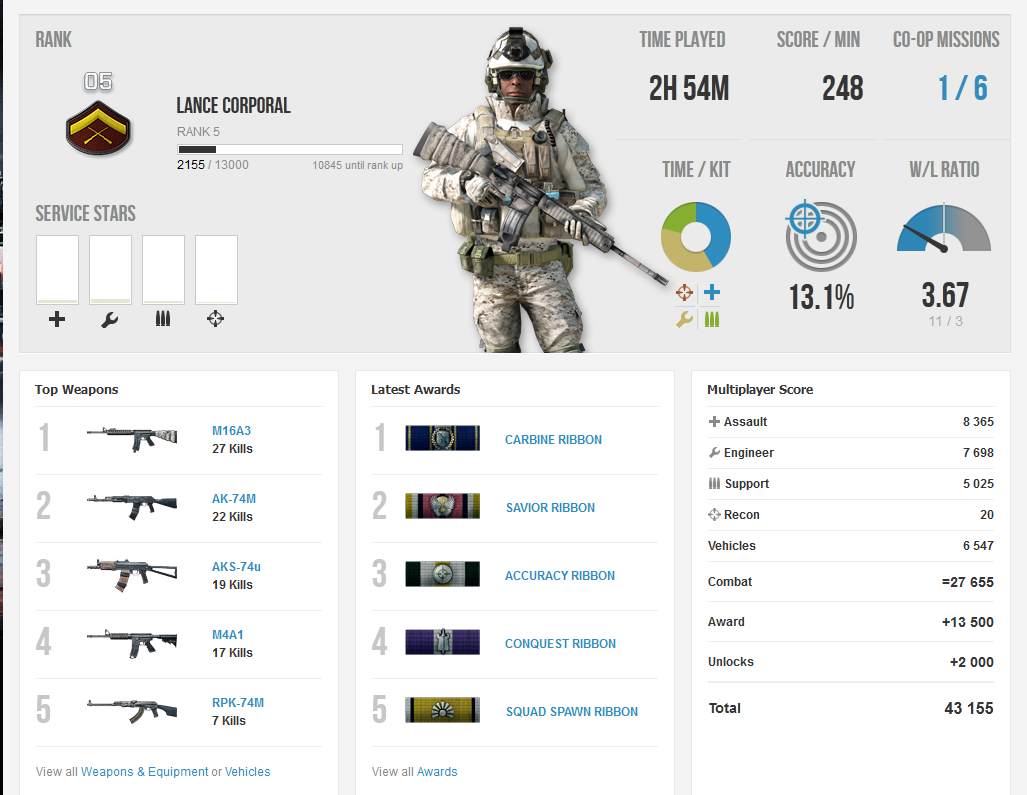Click the Carbine Ribbon image

coord(443,437)
